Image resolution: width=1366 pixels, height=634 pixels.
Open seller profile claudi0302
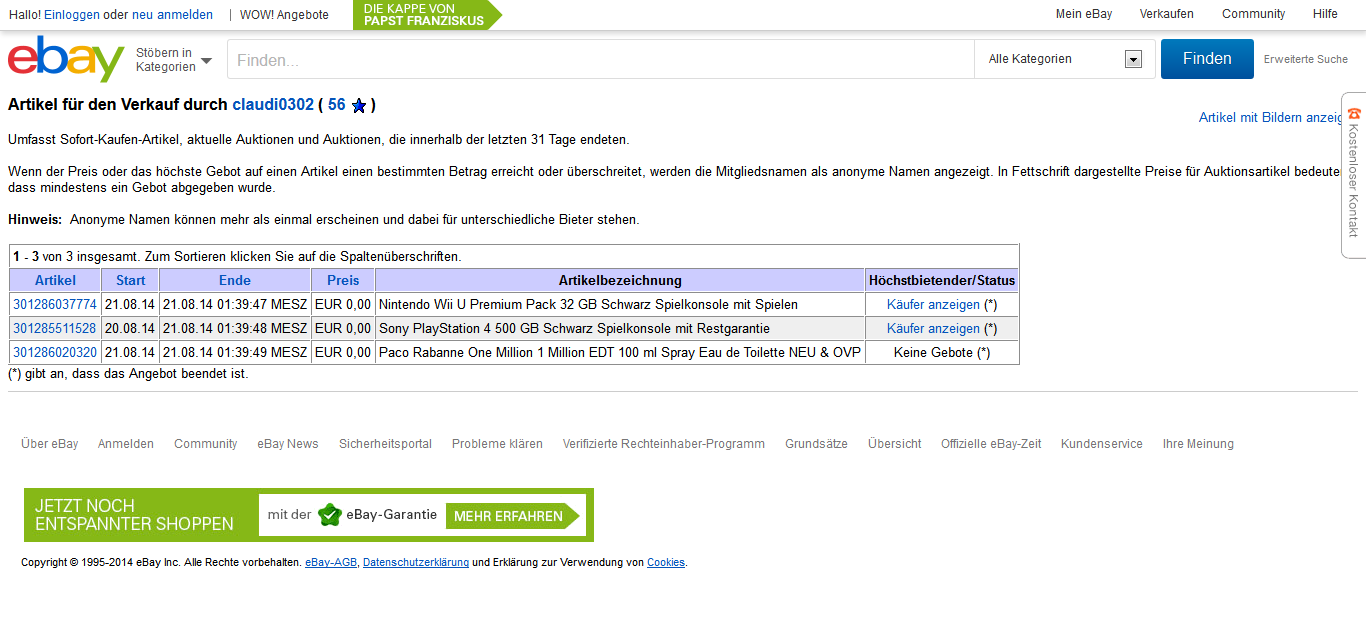point(273,105)
